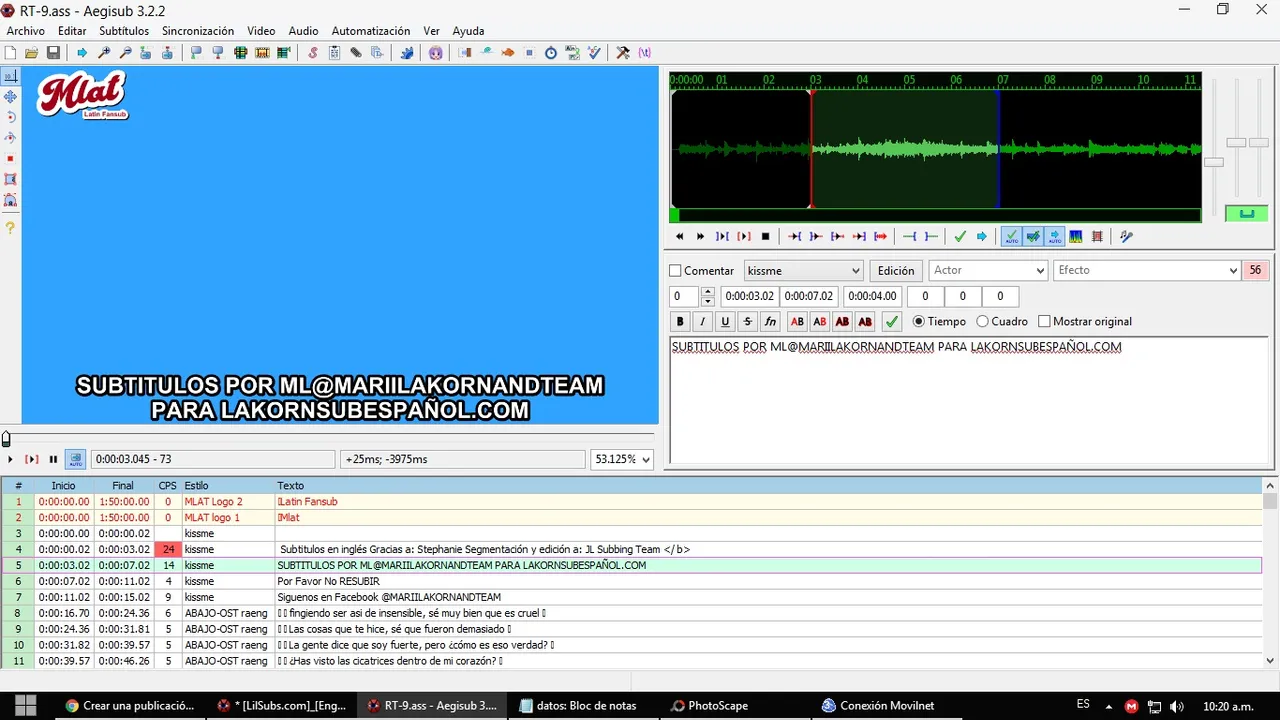Cycle tag hiding mode icon
1280x720 pixels.
(x=644, y=53)
